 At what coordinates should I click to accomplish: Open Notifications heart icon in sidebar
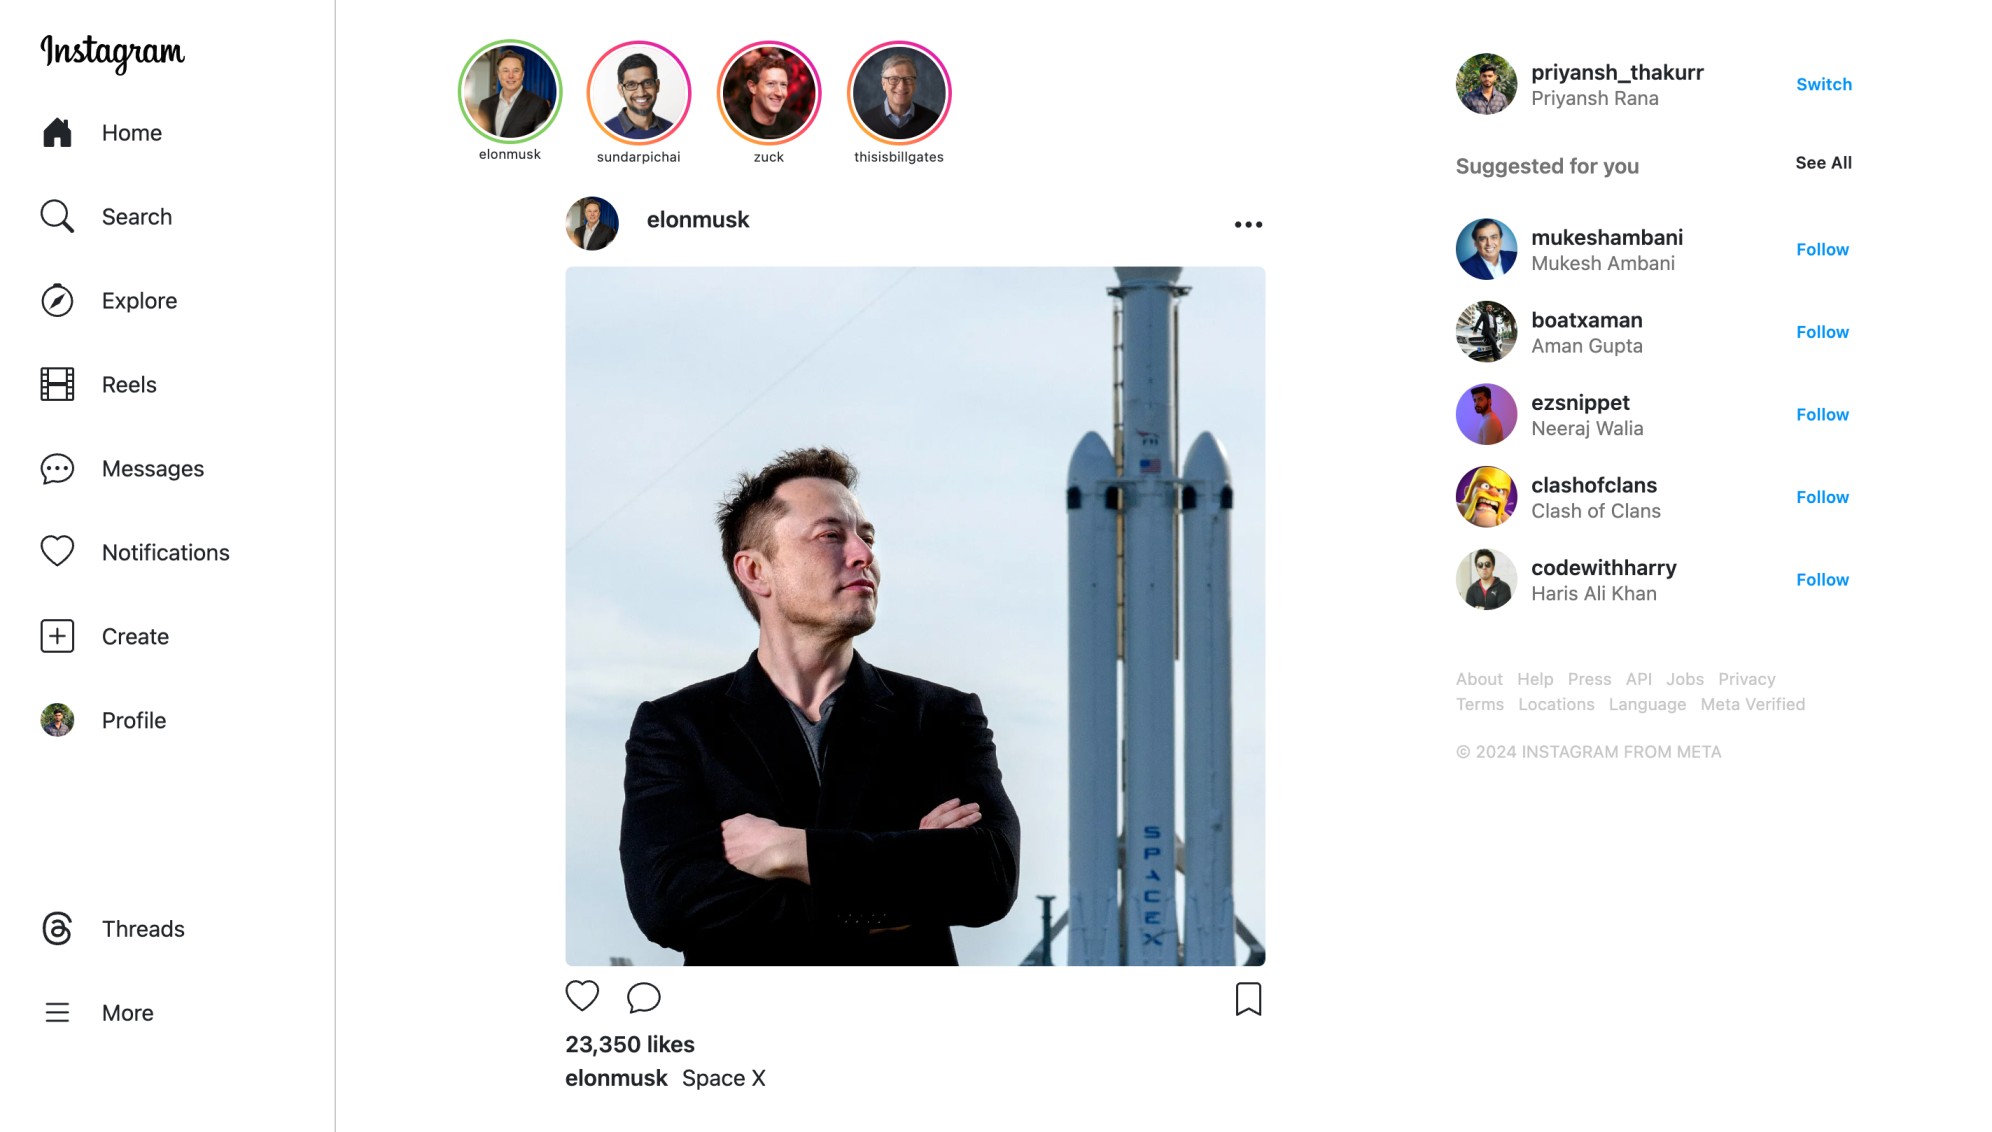[57, 551]
